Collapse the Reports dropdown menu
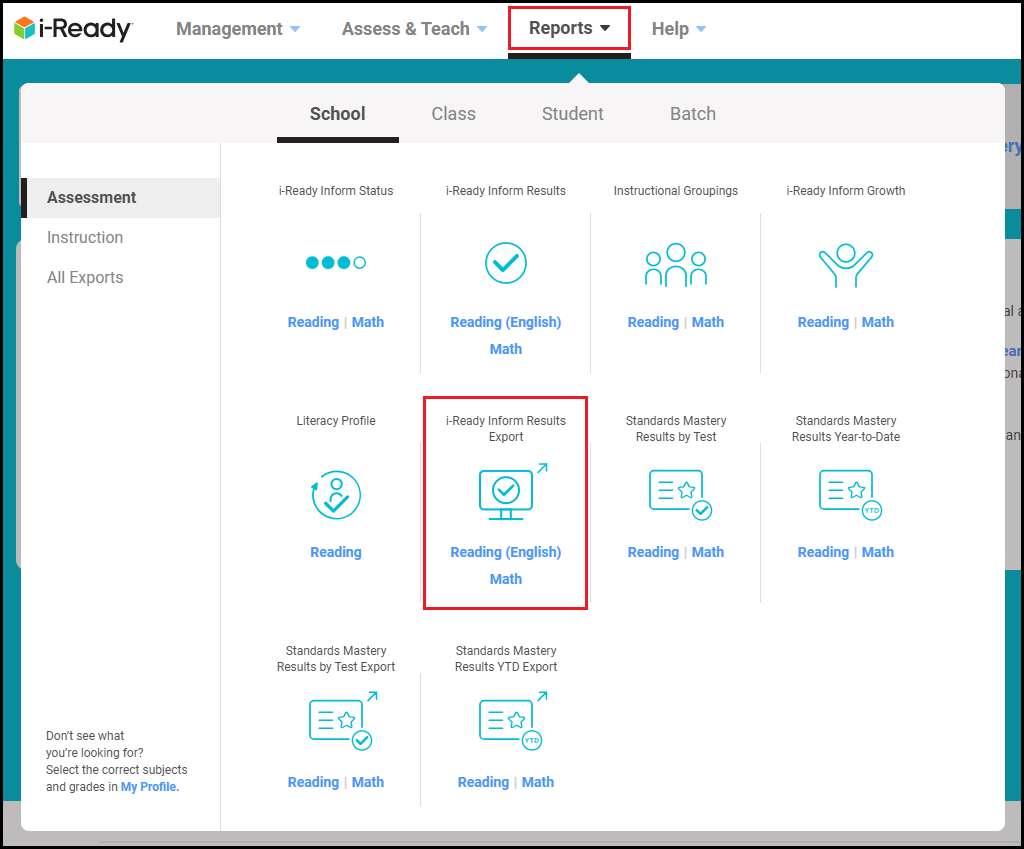The width and height of the screenshot is (1024, 849). coord(569,28)
